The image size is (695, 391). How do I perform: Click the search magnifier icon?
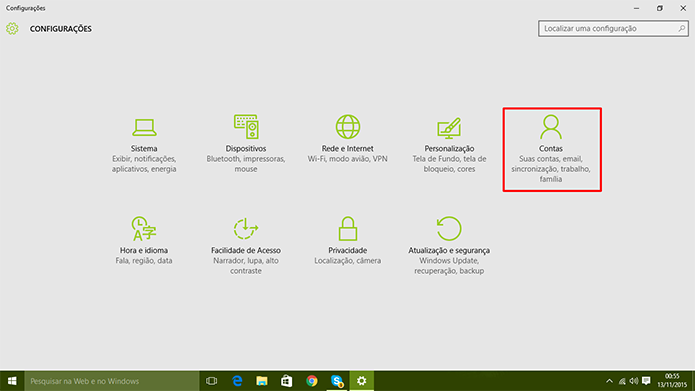tap(682, 28)
